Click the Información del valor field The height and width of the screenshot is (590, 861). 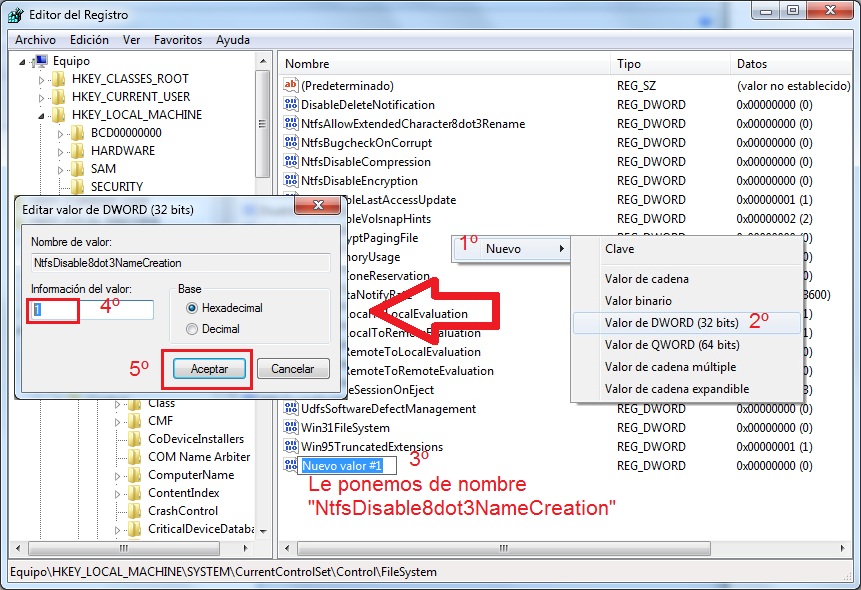pos(90,310)
